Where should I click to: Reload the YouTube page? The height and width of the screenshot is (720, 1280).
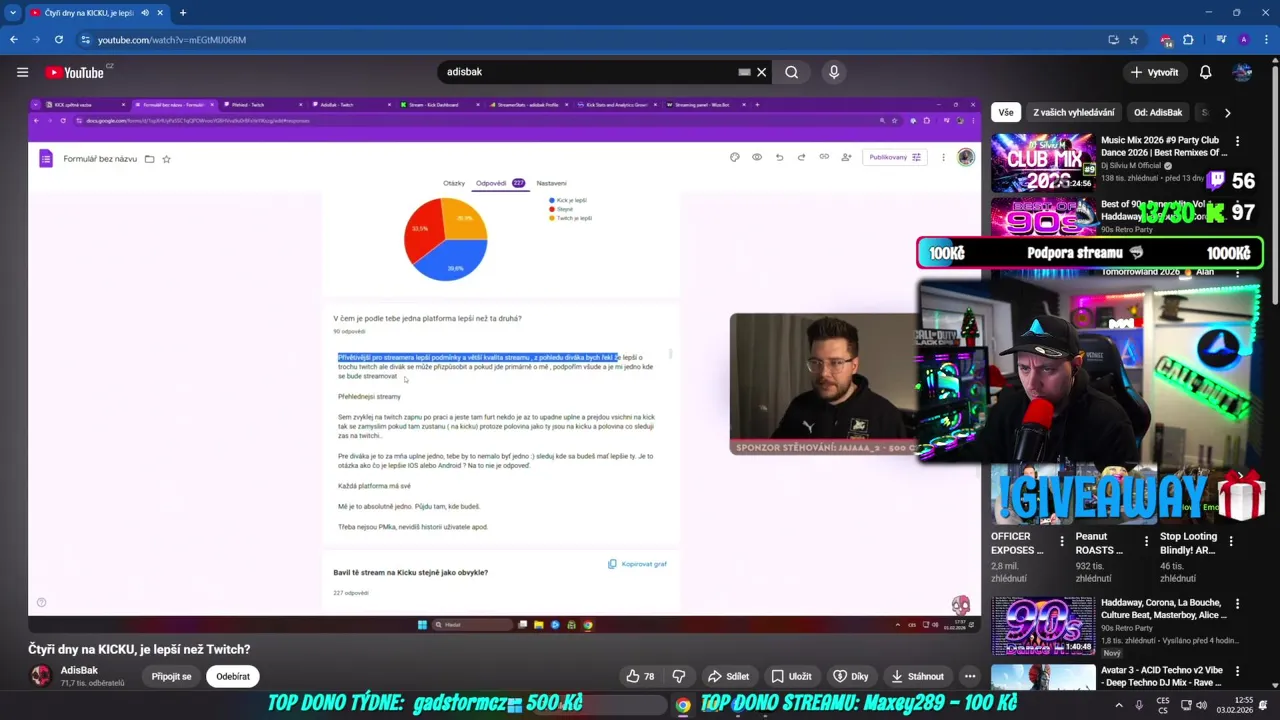[x=59, y=40]
